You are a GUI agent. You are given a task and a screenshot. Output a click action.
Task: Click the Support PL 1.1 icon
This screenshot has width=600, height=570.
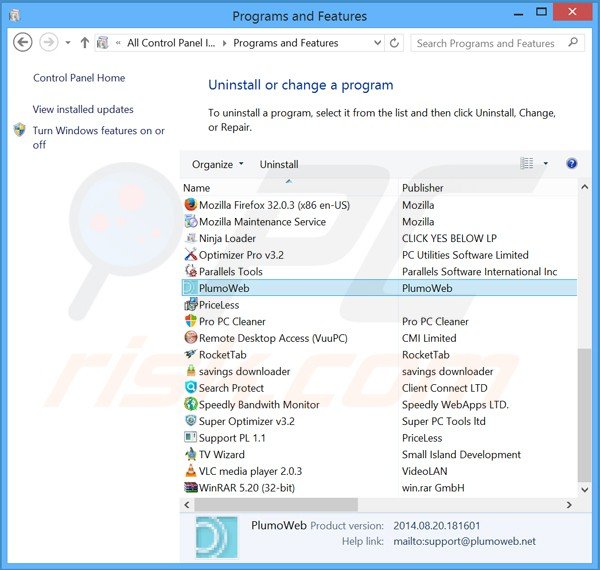click(191, 437)
